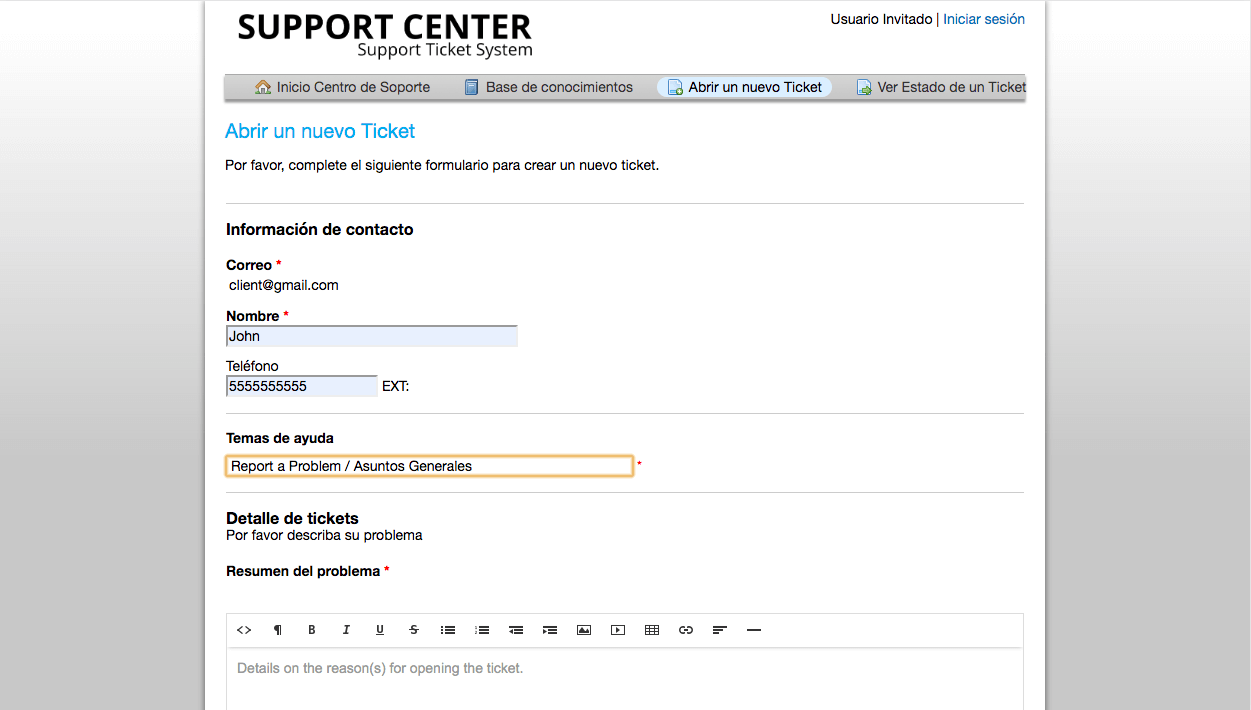Go to Base de conocimientos tab
This screenshot has width=1251, height=710.
549,87
